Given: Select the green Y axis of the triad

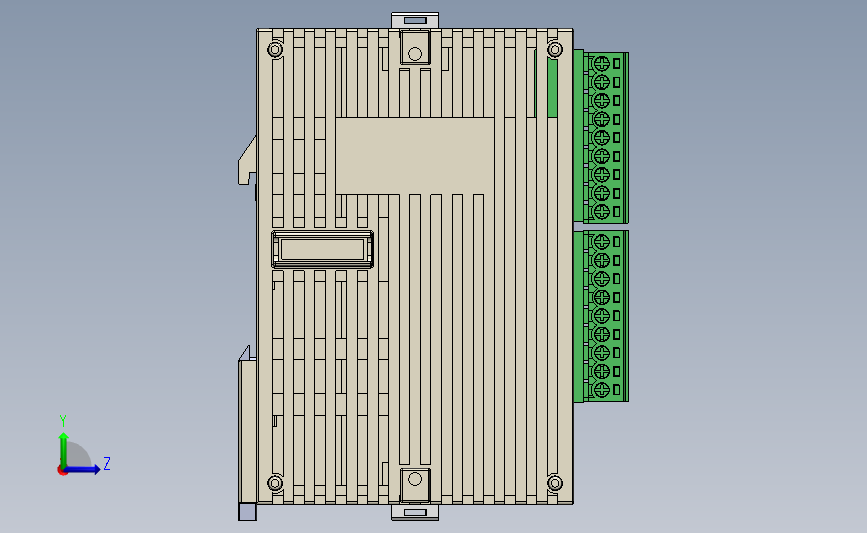Looking at the screenshot, I should [64, 450].
